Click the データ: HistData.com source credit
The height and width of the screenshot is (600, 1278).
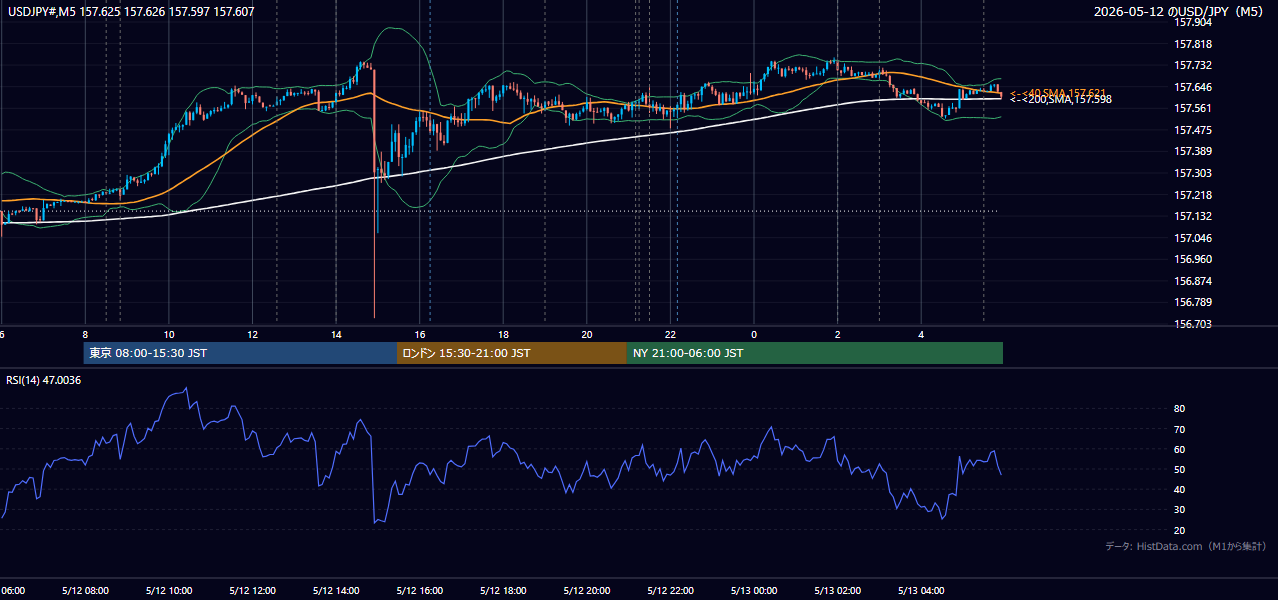coord(1186,546)
